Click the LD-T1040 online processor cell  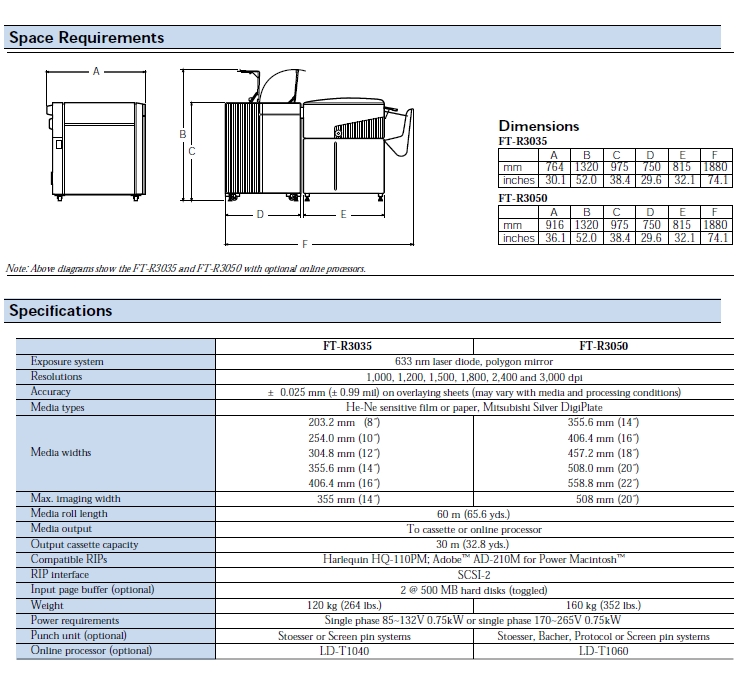click(x=345, y=651)
